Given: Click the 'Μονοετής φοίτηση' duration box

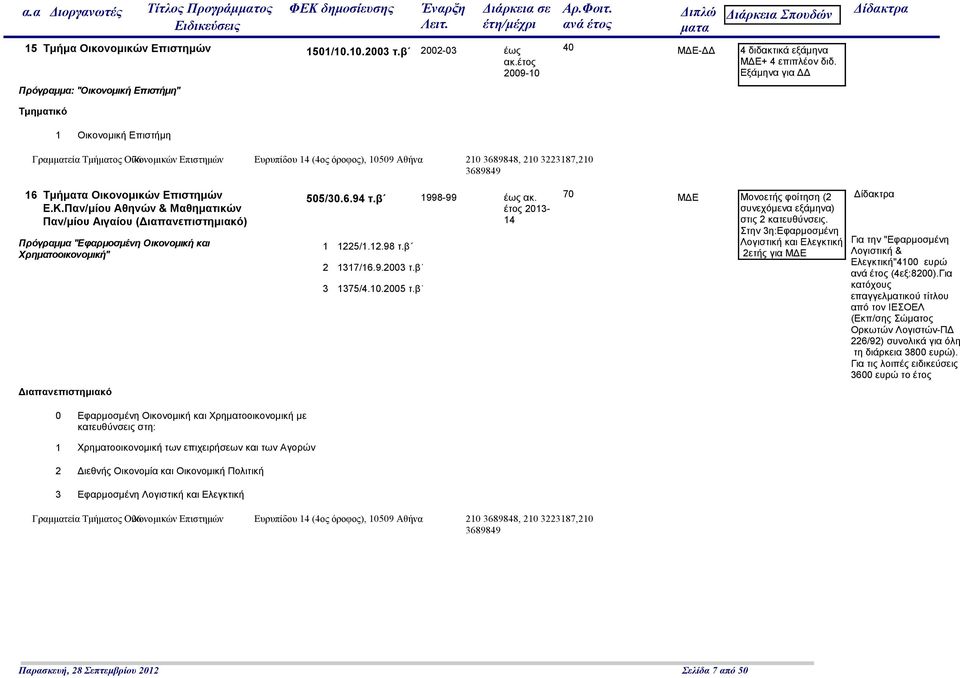Looking at the screenshot, I should 792,225.
